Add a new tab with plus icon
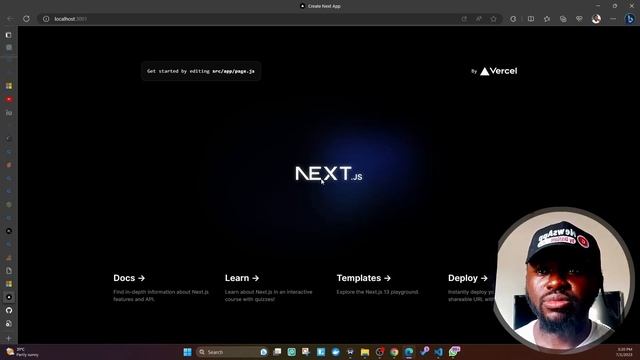Image resolution: width=640 pixels, height=360 pixels. click(9, 338)
